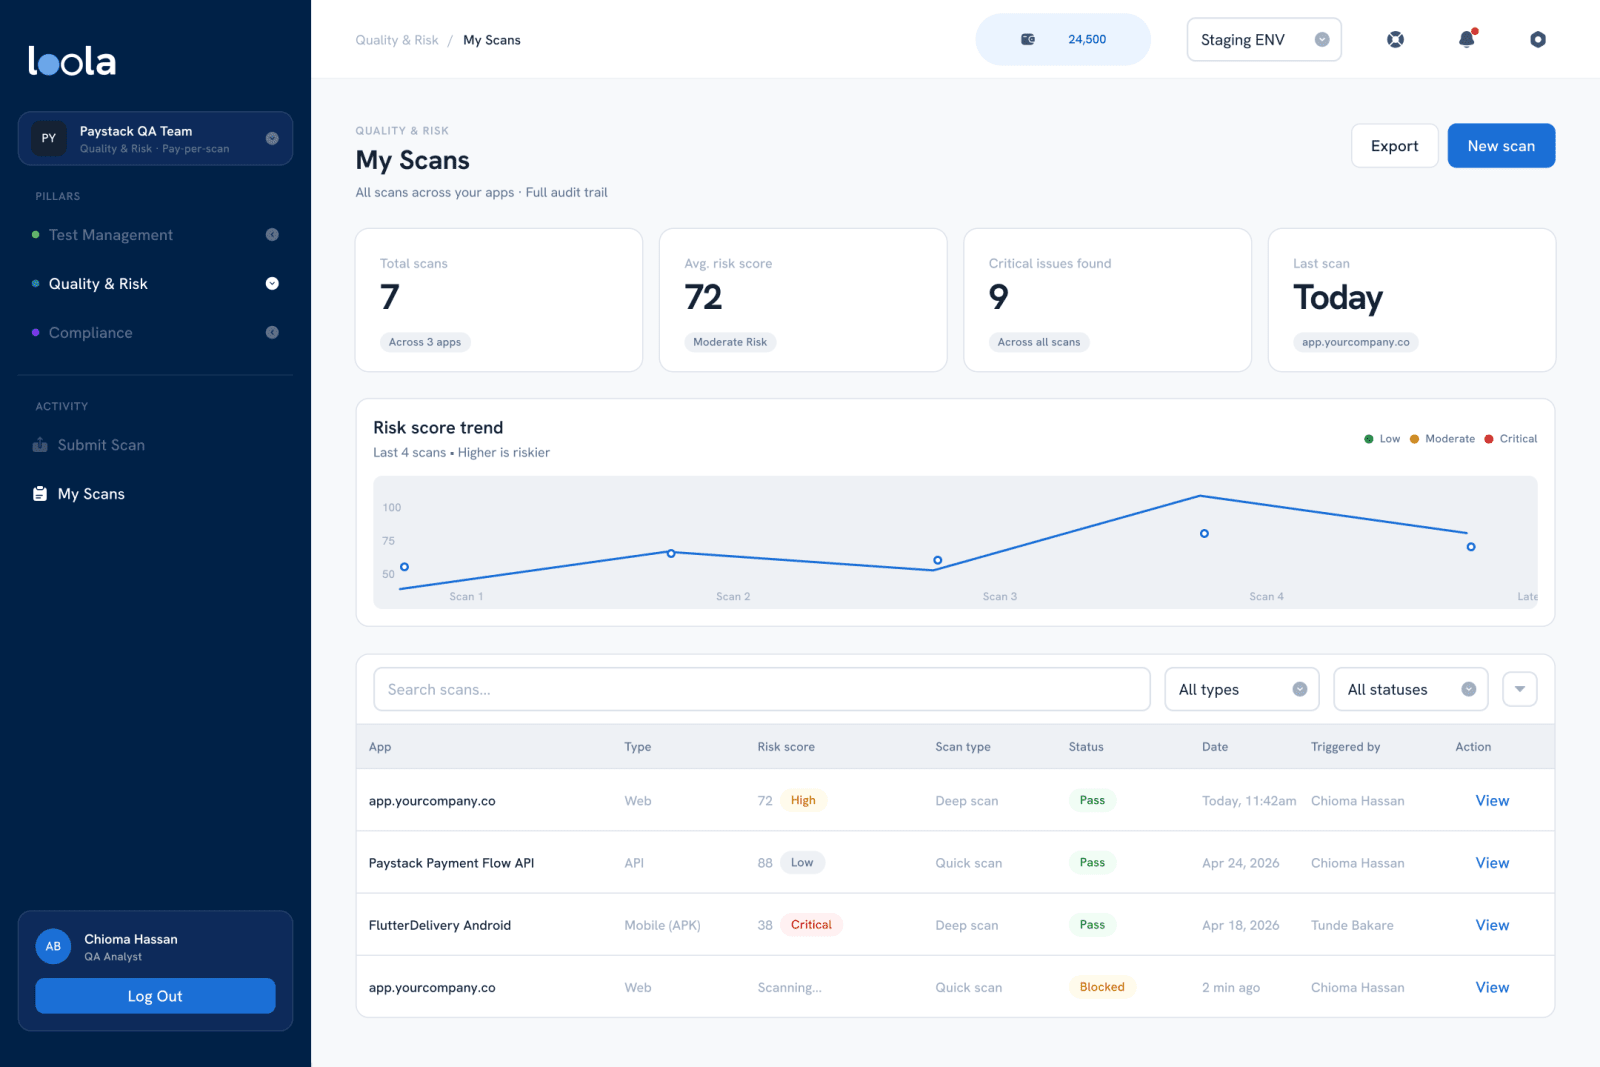
Task: View the FlutterDelivery Android scan
Action: pos(1492,925)
